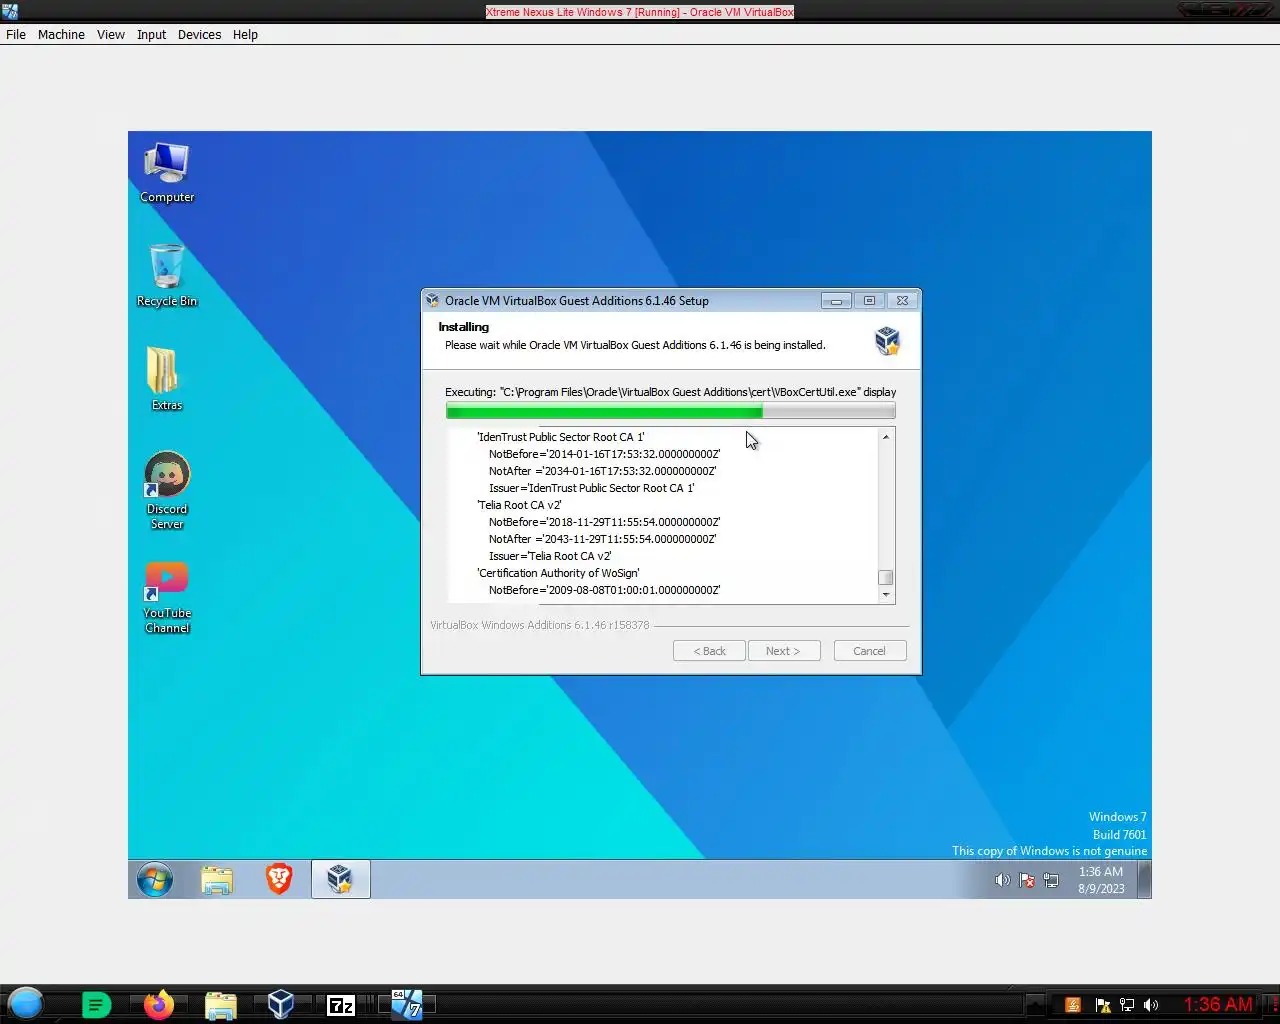
Task: Select NotAfter ='2034-01-16T17:53:32' log line
Action: pyautogui.click(x=602, y=471)
